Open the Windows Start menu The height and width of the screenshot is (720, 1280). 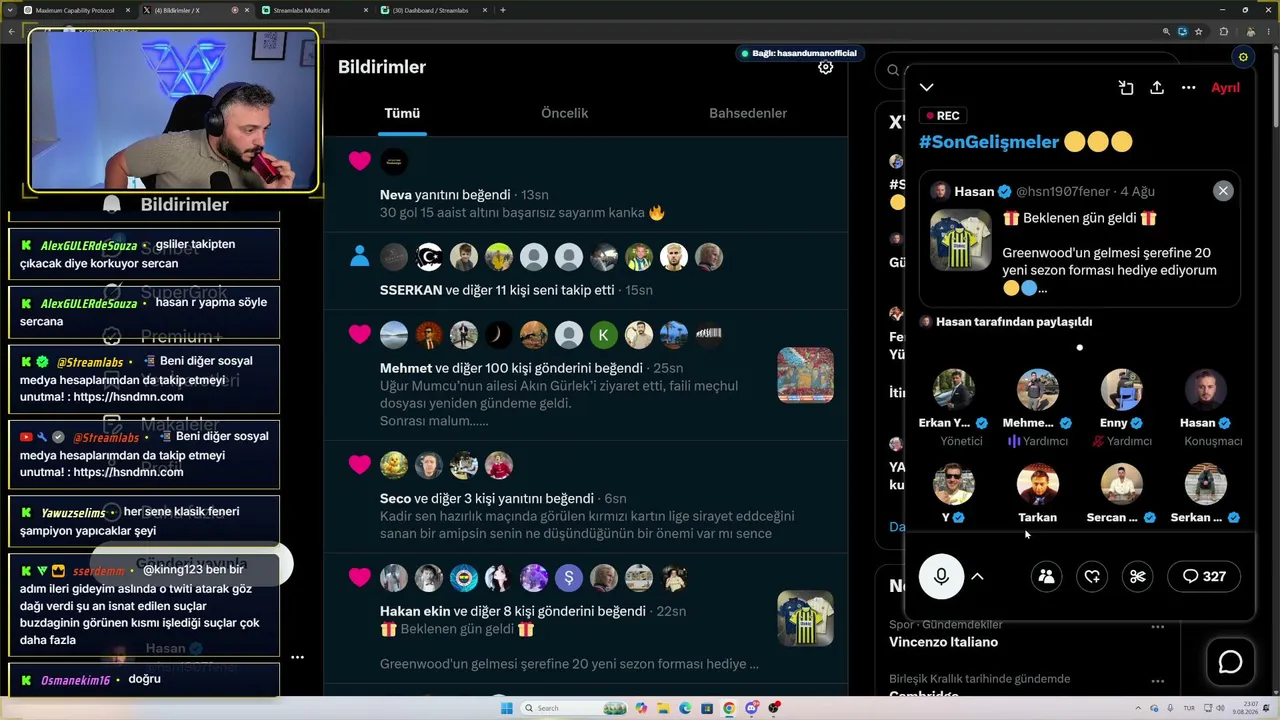(x=506, y=708)
